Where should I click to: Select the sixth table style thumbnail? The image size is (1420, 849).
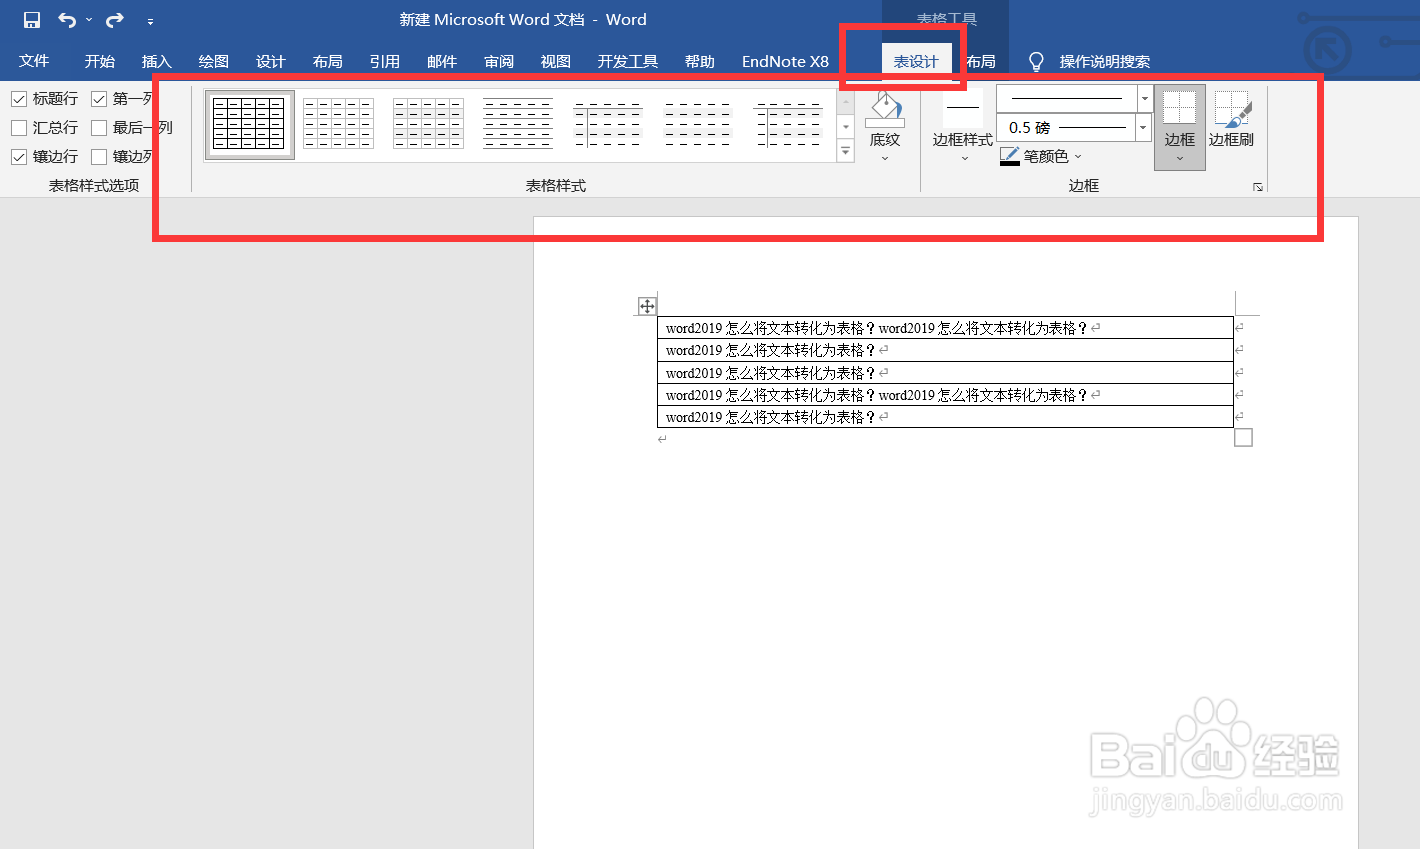click(x=698, y=124)
